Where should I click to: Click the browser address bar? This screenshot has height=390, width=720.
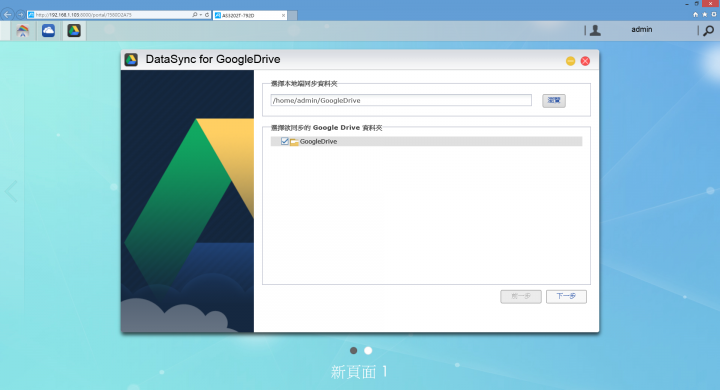tap(110, 15)
